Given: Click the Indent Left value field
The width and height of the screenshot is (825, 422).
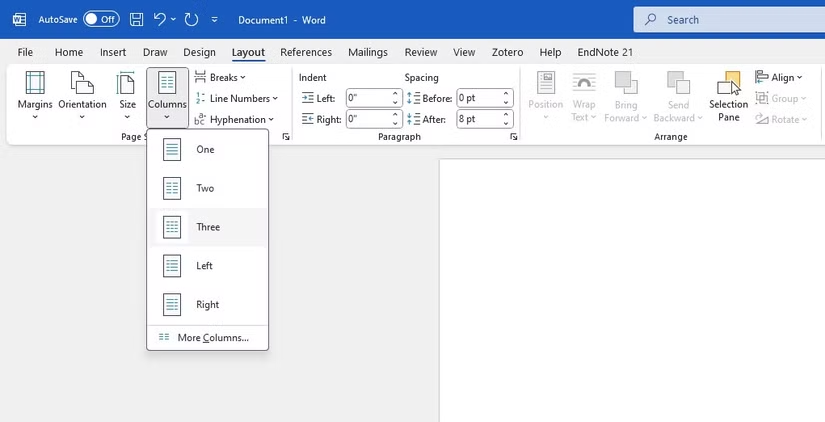Looking at the screenshot, I should (x=368, y=98).
